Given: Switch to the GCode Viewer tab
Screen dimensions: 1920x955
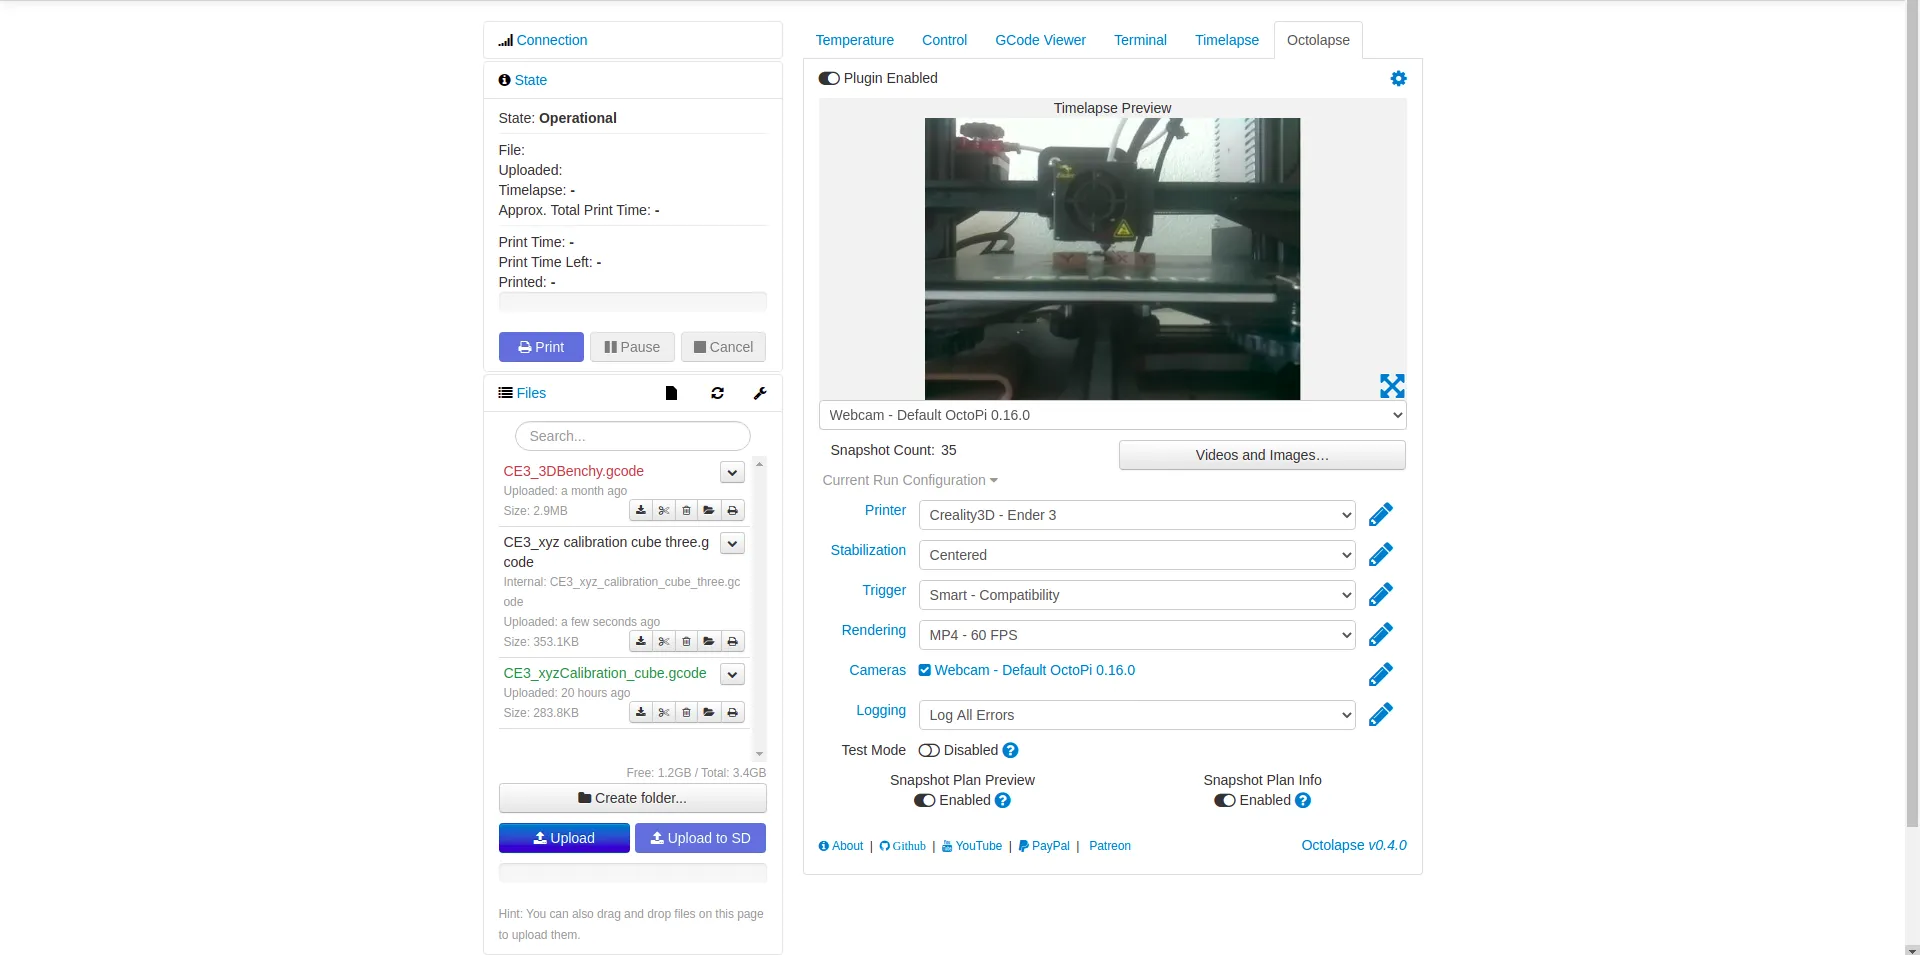Looking at the screenshot, I should click(1040, 40).
